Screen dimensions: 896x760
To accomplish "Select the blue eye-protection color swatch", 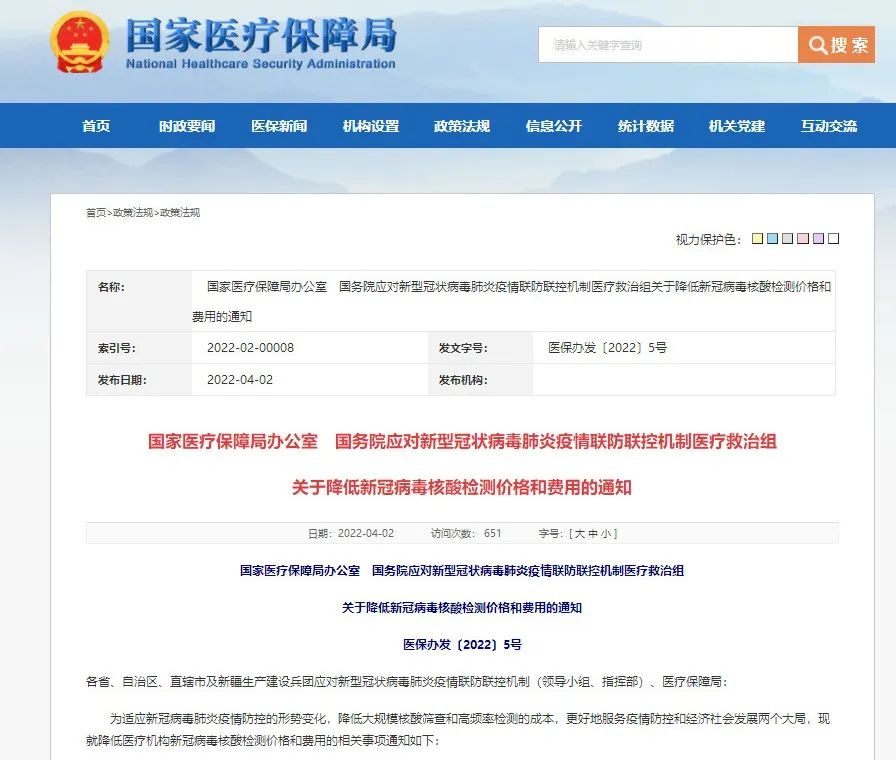I will [x=773, y=238].
